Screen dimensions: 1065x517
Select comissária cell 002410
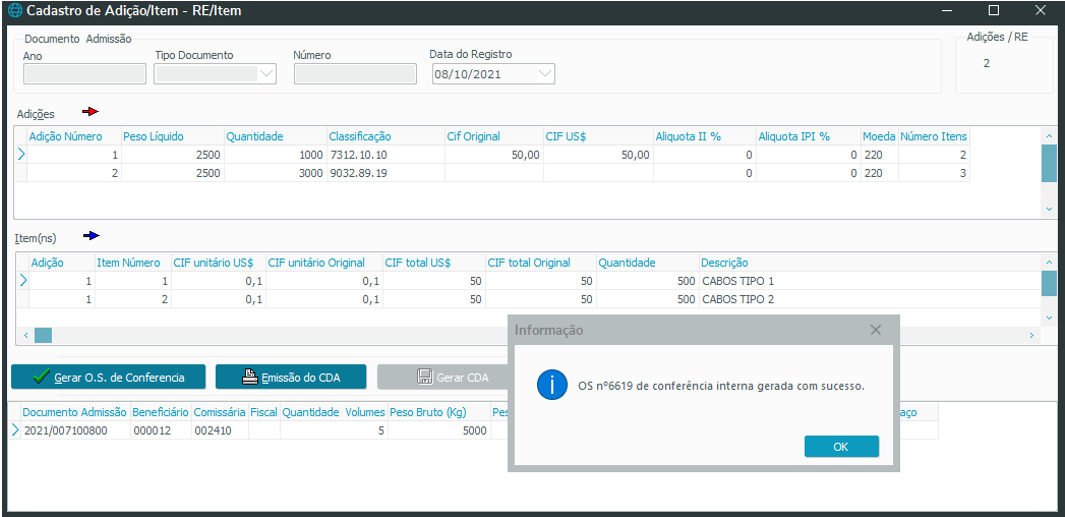pyautogui.click(x=219, y=431)
